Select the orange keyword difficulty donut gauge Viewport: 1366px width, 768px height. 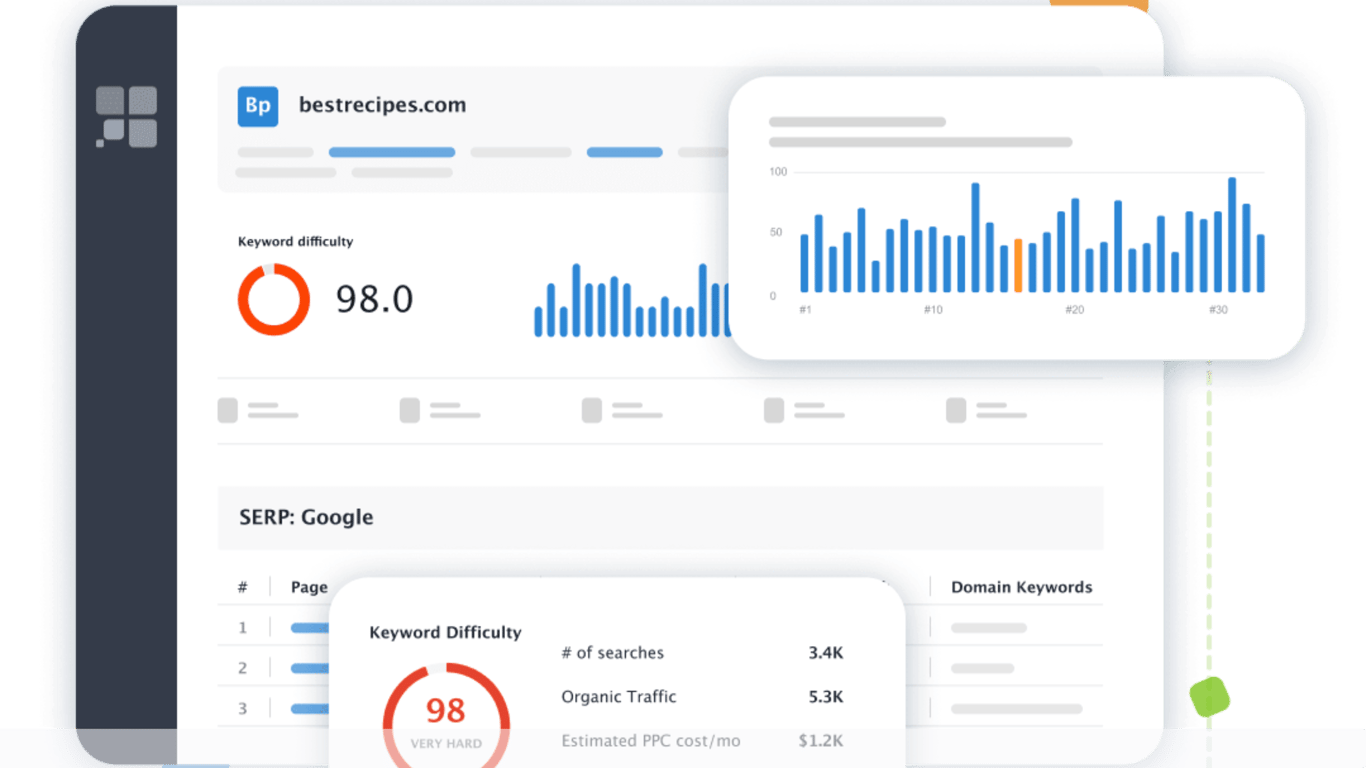(x=273, y=299)
